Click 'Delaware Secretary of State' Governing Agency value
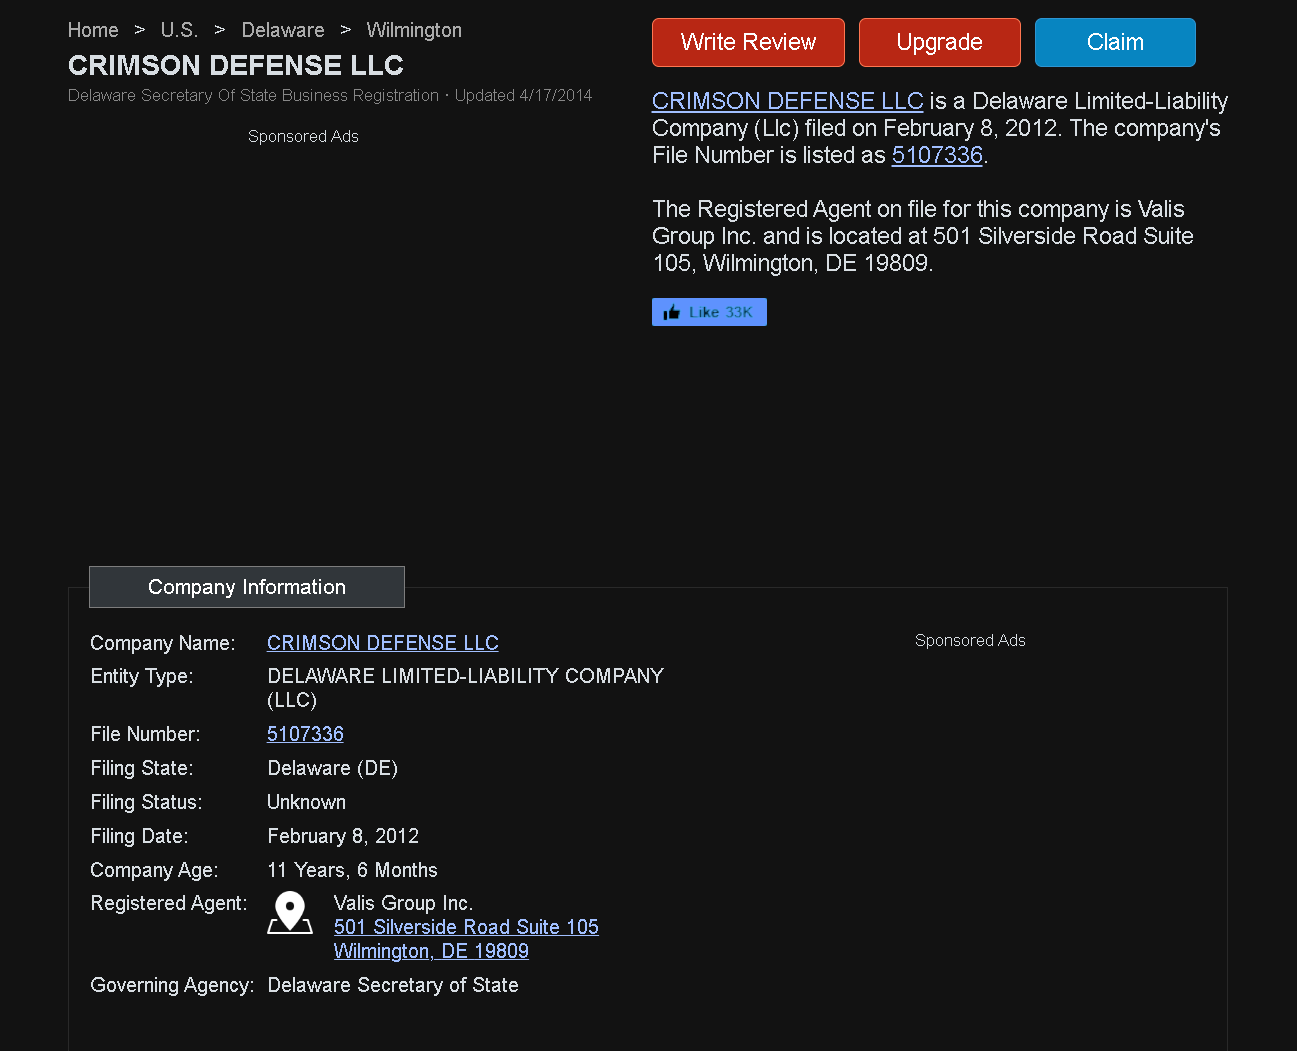This screenshot has width=1297, height=1051. [x=393, y=985]
